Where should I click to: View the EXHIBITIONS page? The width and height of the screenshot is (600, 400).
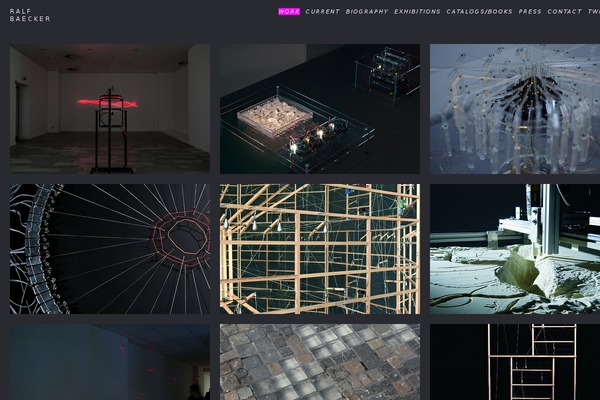tap(417, 11)
